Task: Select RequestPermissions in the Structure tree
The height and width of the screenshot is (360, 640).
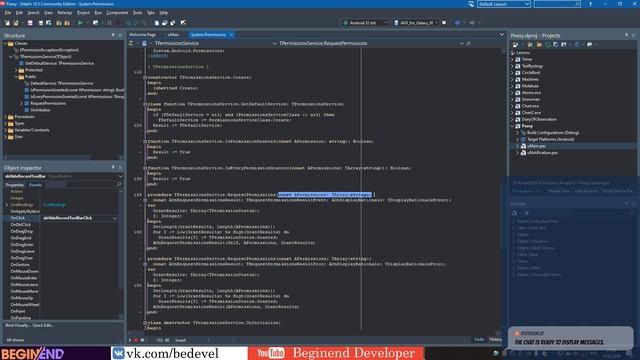Action: click(x=48, y=103)
